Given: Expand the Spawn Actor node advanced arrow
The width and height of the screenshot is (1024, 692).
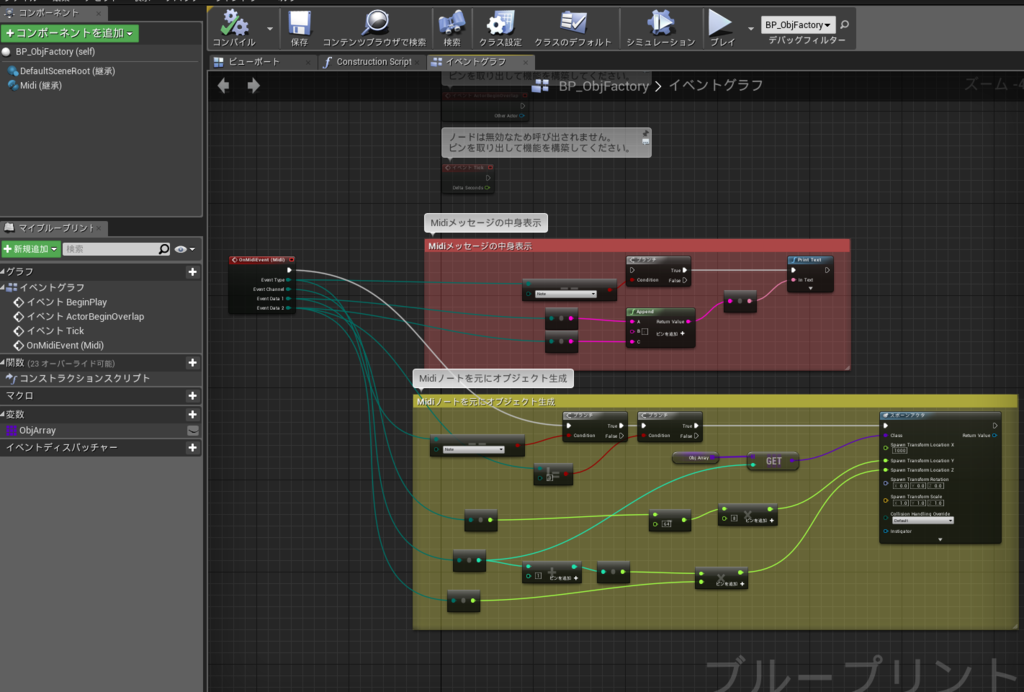Looking at the screenshot, I should pyautogui.click(x=940, y=539).
